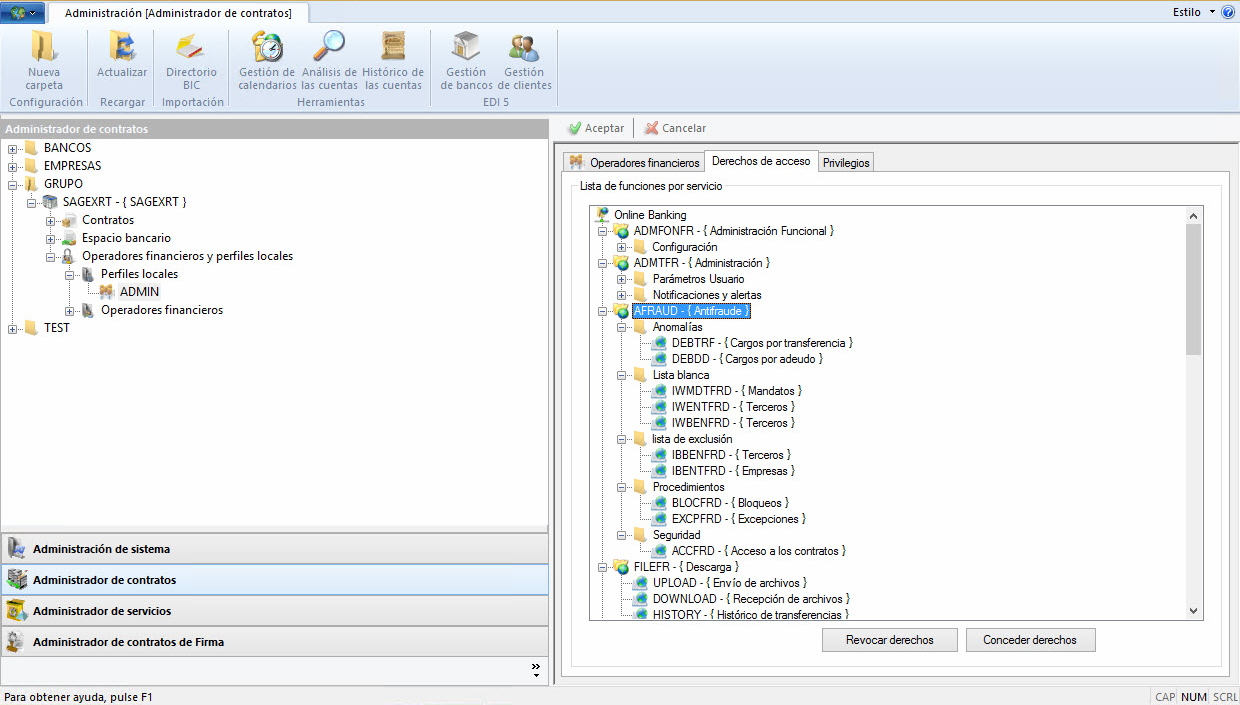
Task: Click the Actualizar reload icon
Action: (122, 48)
